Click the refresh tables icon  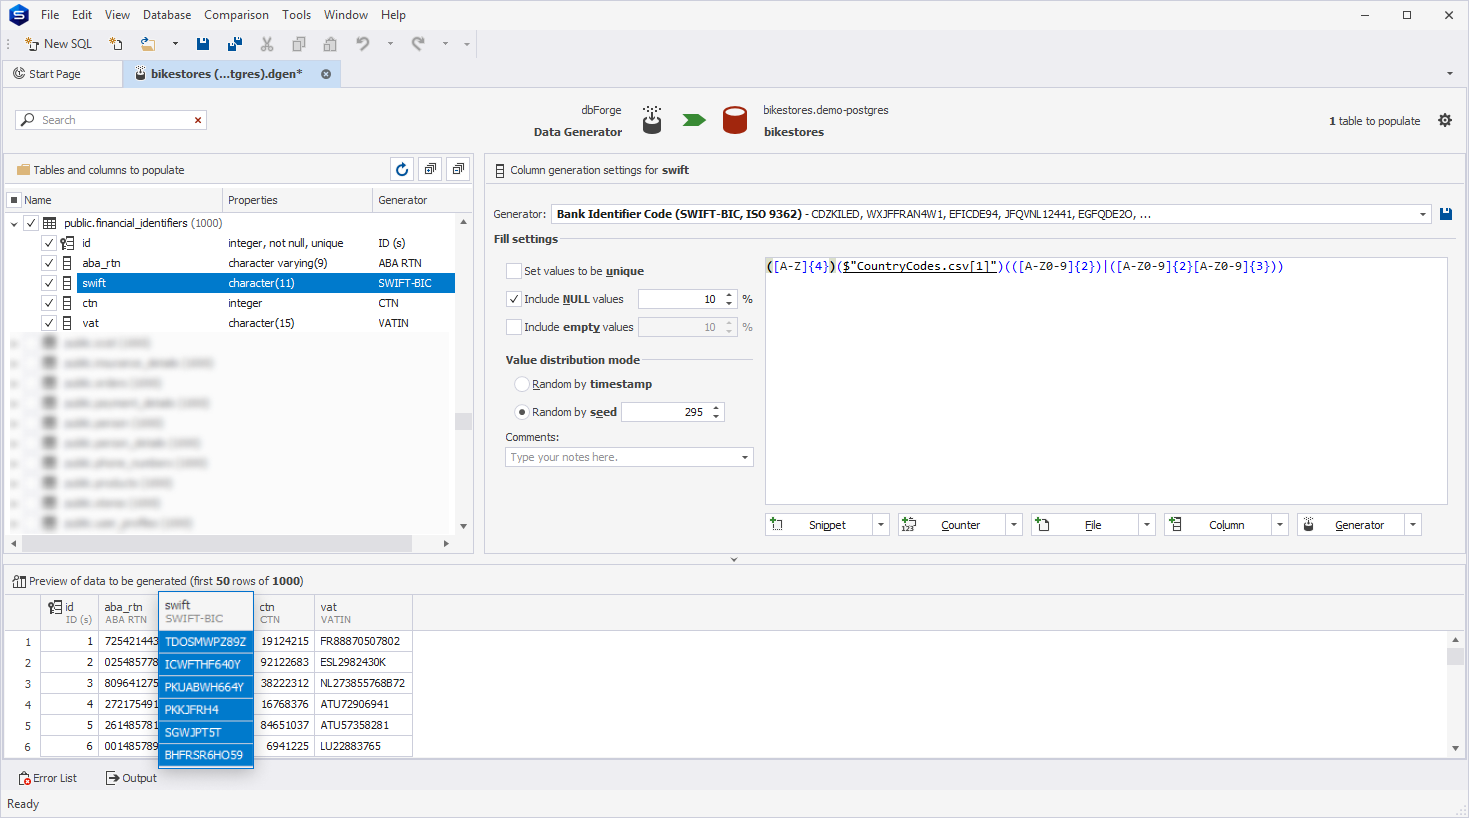[402, 169]
